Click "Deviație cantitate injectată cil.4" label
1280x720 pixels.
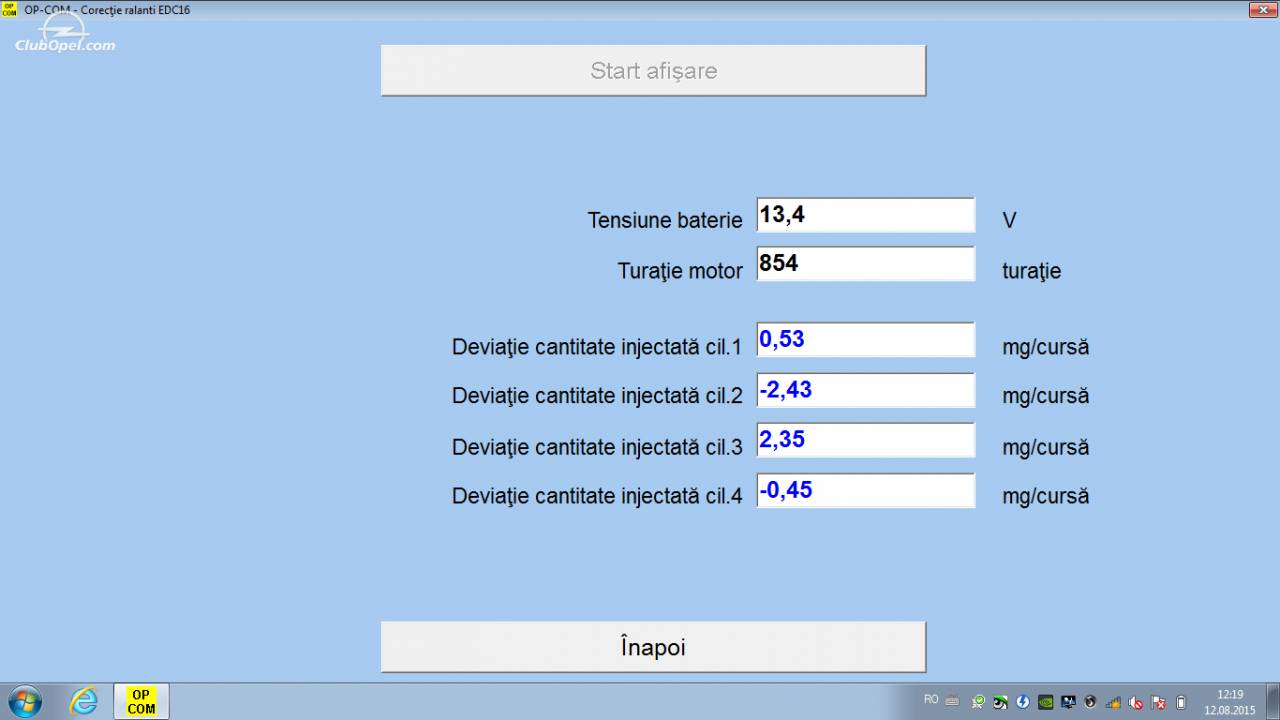coord(597,495)
